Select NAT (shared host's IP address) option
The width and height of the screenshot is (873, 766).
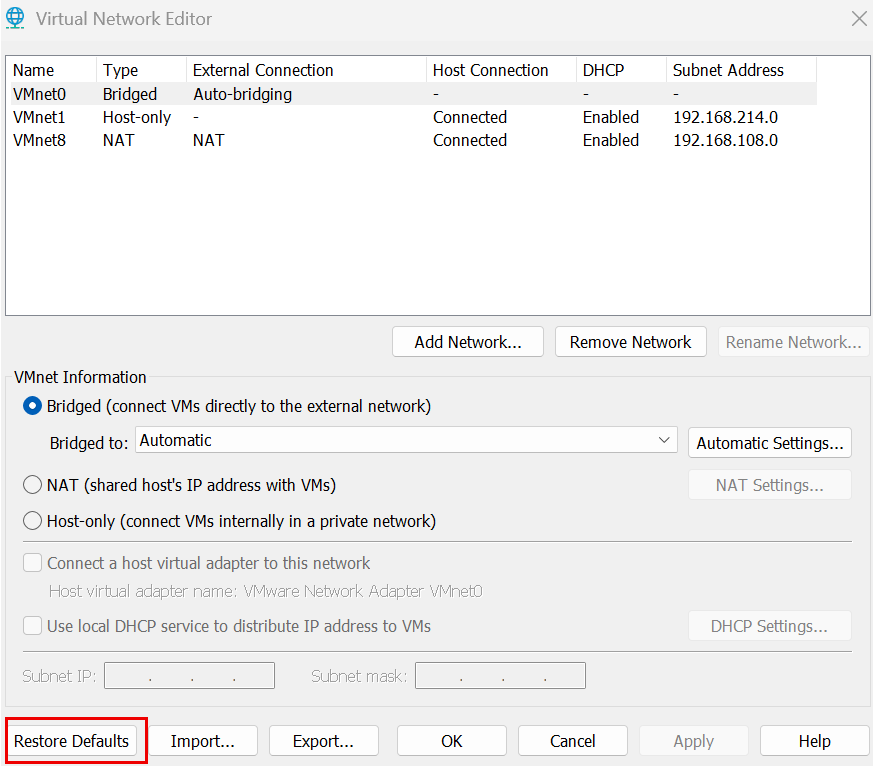(x=32, y=485)
